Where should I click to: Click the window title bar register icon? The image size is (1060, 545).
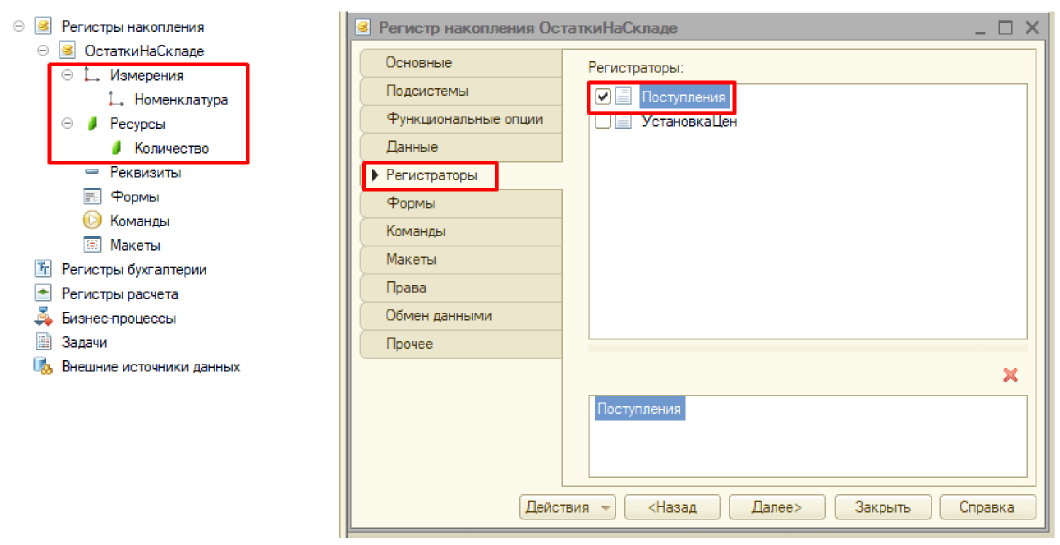coord(363,27)
